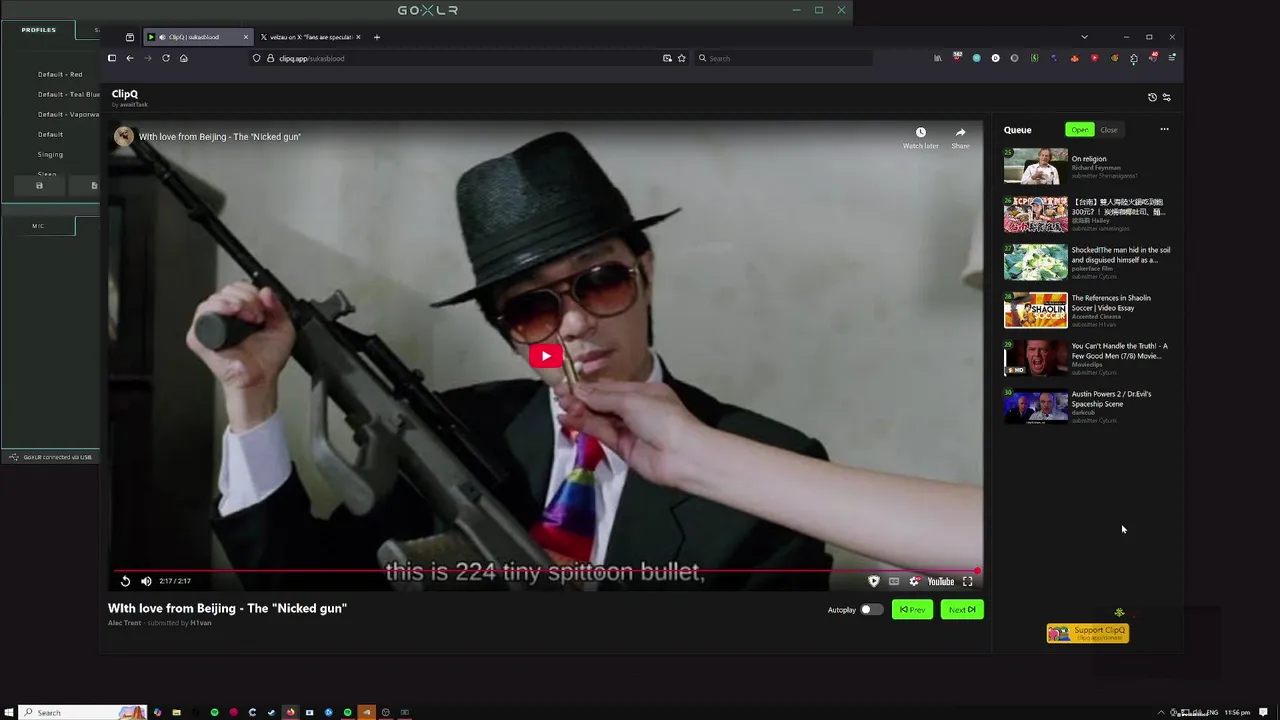Image resolution: width=1280 pixels, height=720 pixels.
Task: Click the Support ClipQ button
Action: pyautogui.click(x=1088, y=633)
